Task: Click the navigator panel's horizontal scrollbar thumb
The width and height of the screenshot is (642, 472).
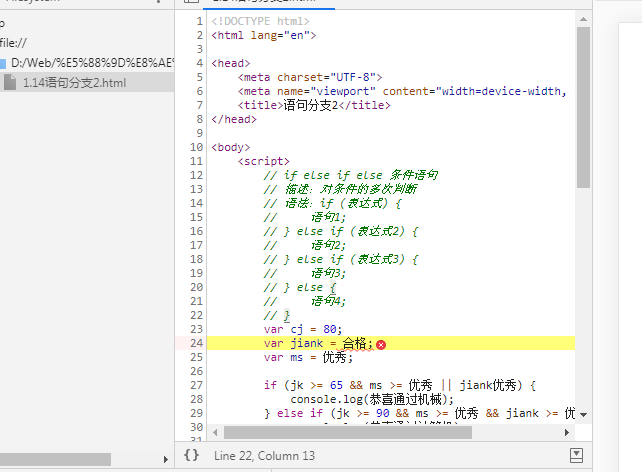Action: pos(55,459)
